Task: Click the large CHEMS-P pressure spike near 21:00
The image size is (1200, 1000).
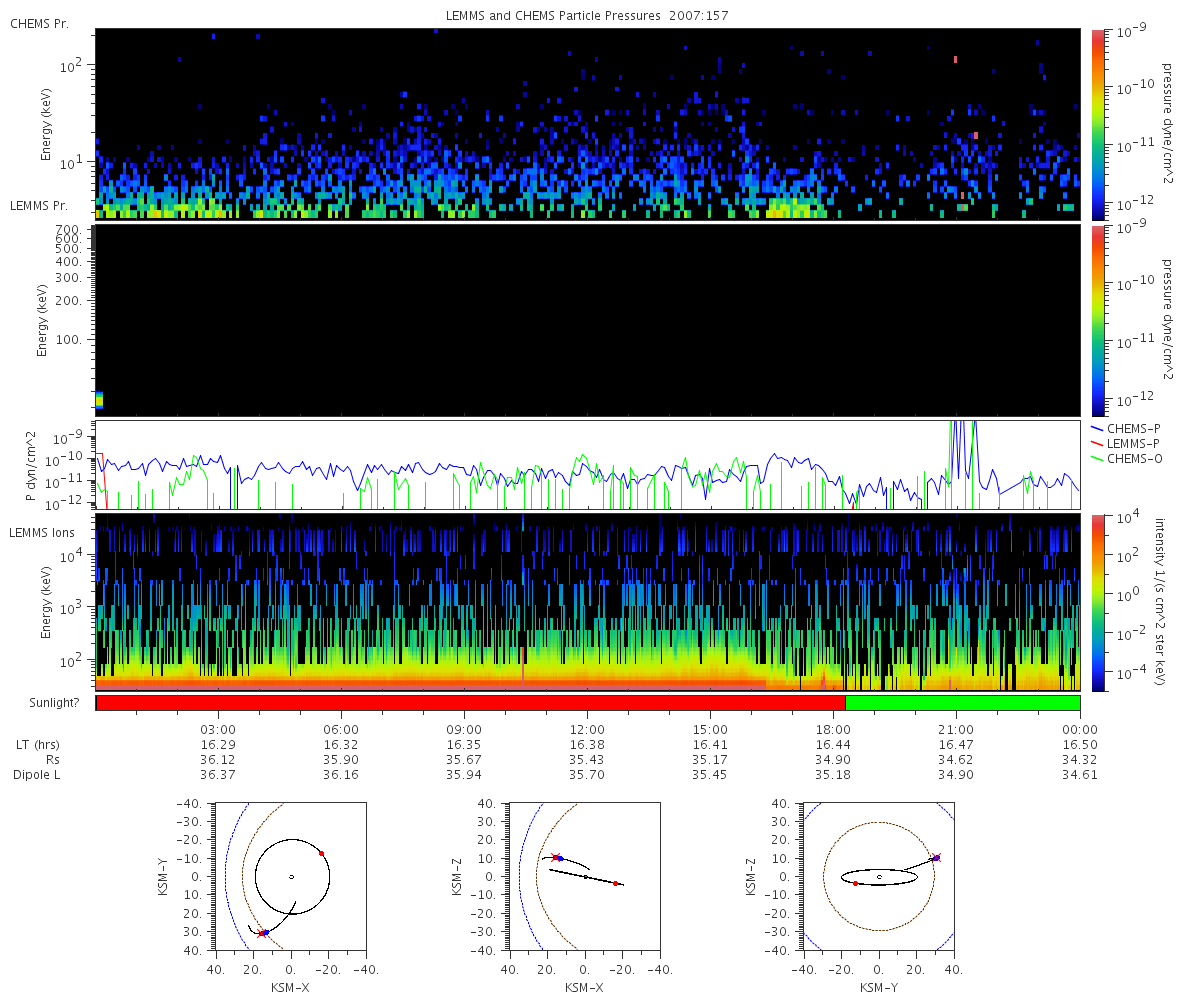Action: click(x=961, y=445)
